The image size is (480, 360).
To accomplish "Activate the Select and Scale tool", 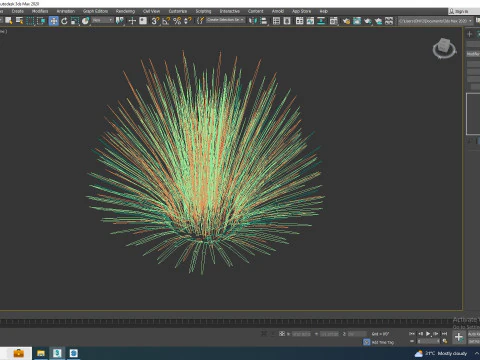I will pyautogui.click(x=75, y=21).
